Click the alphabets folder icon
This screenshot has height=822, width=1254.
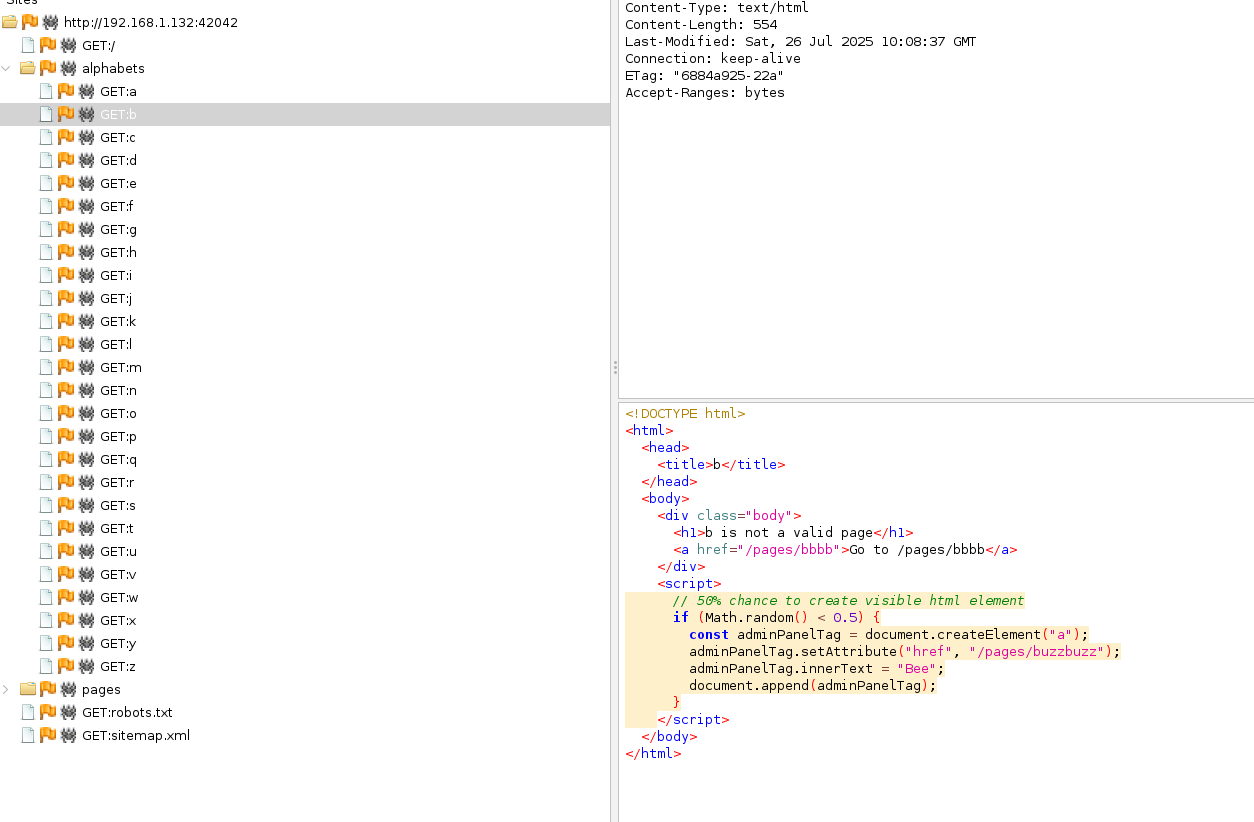(x=28, y=68)
